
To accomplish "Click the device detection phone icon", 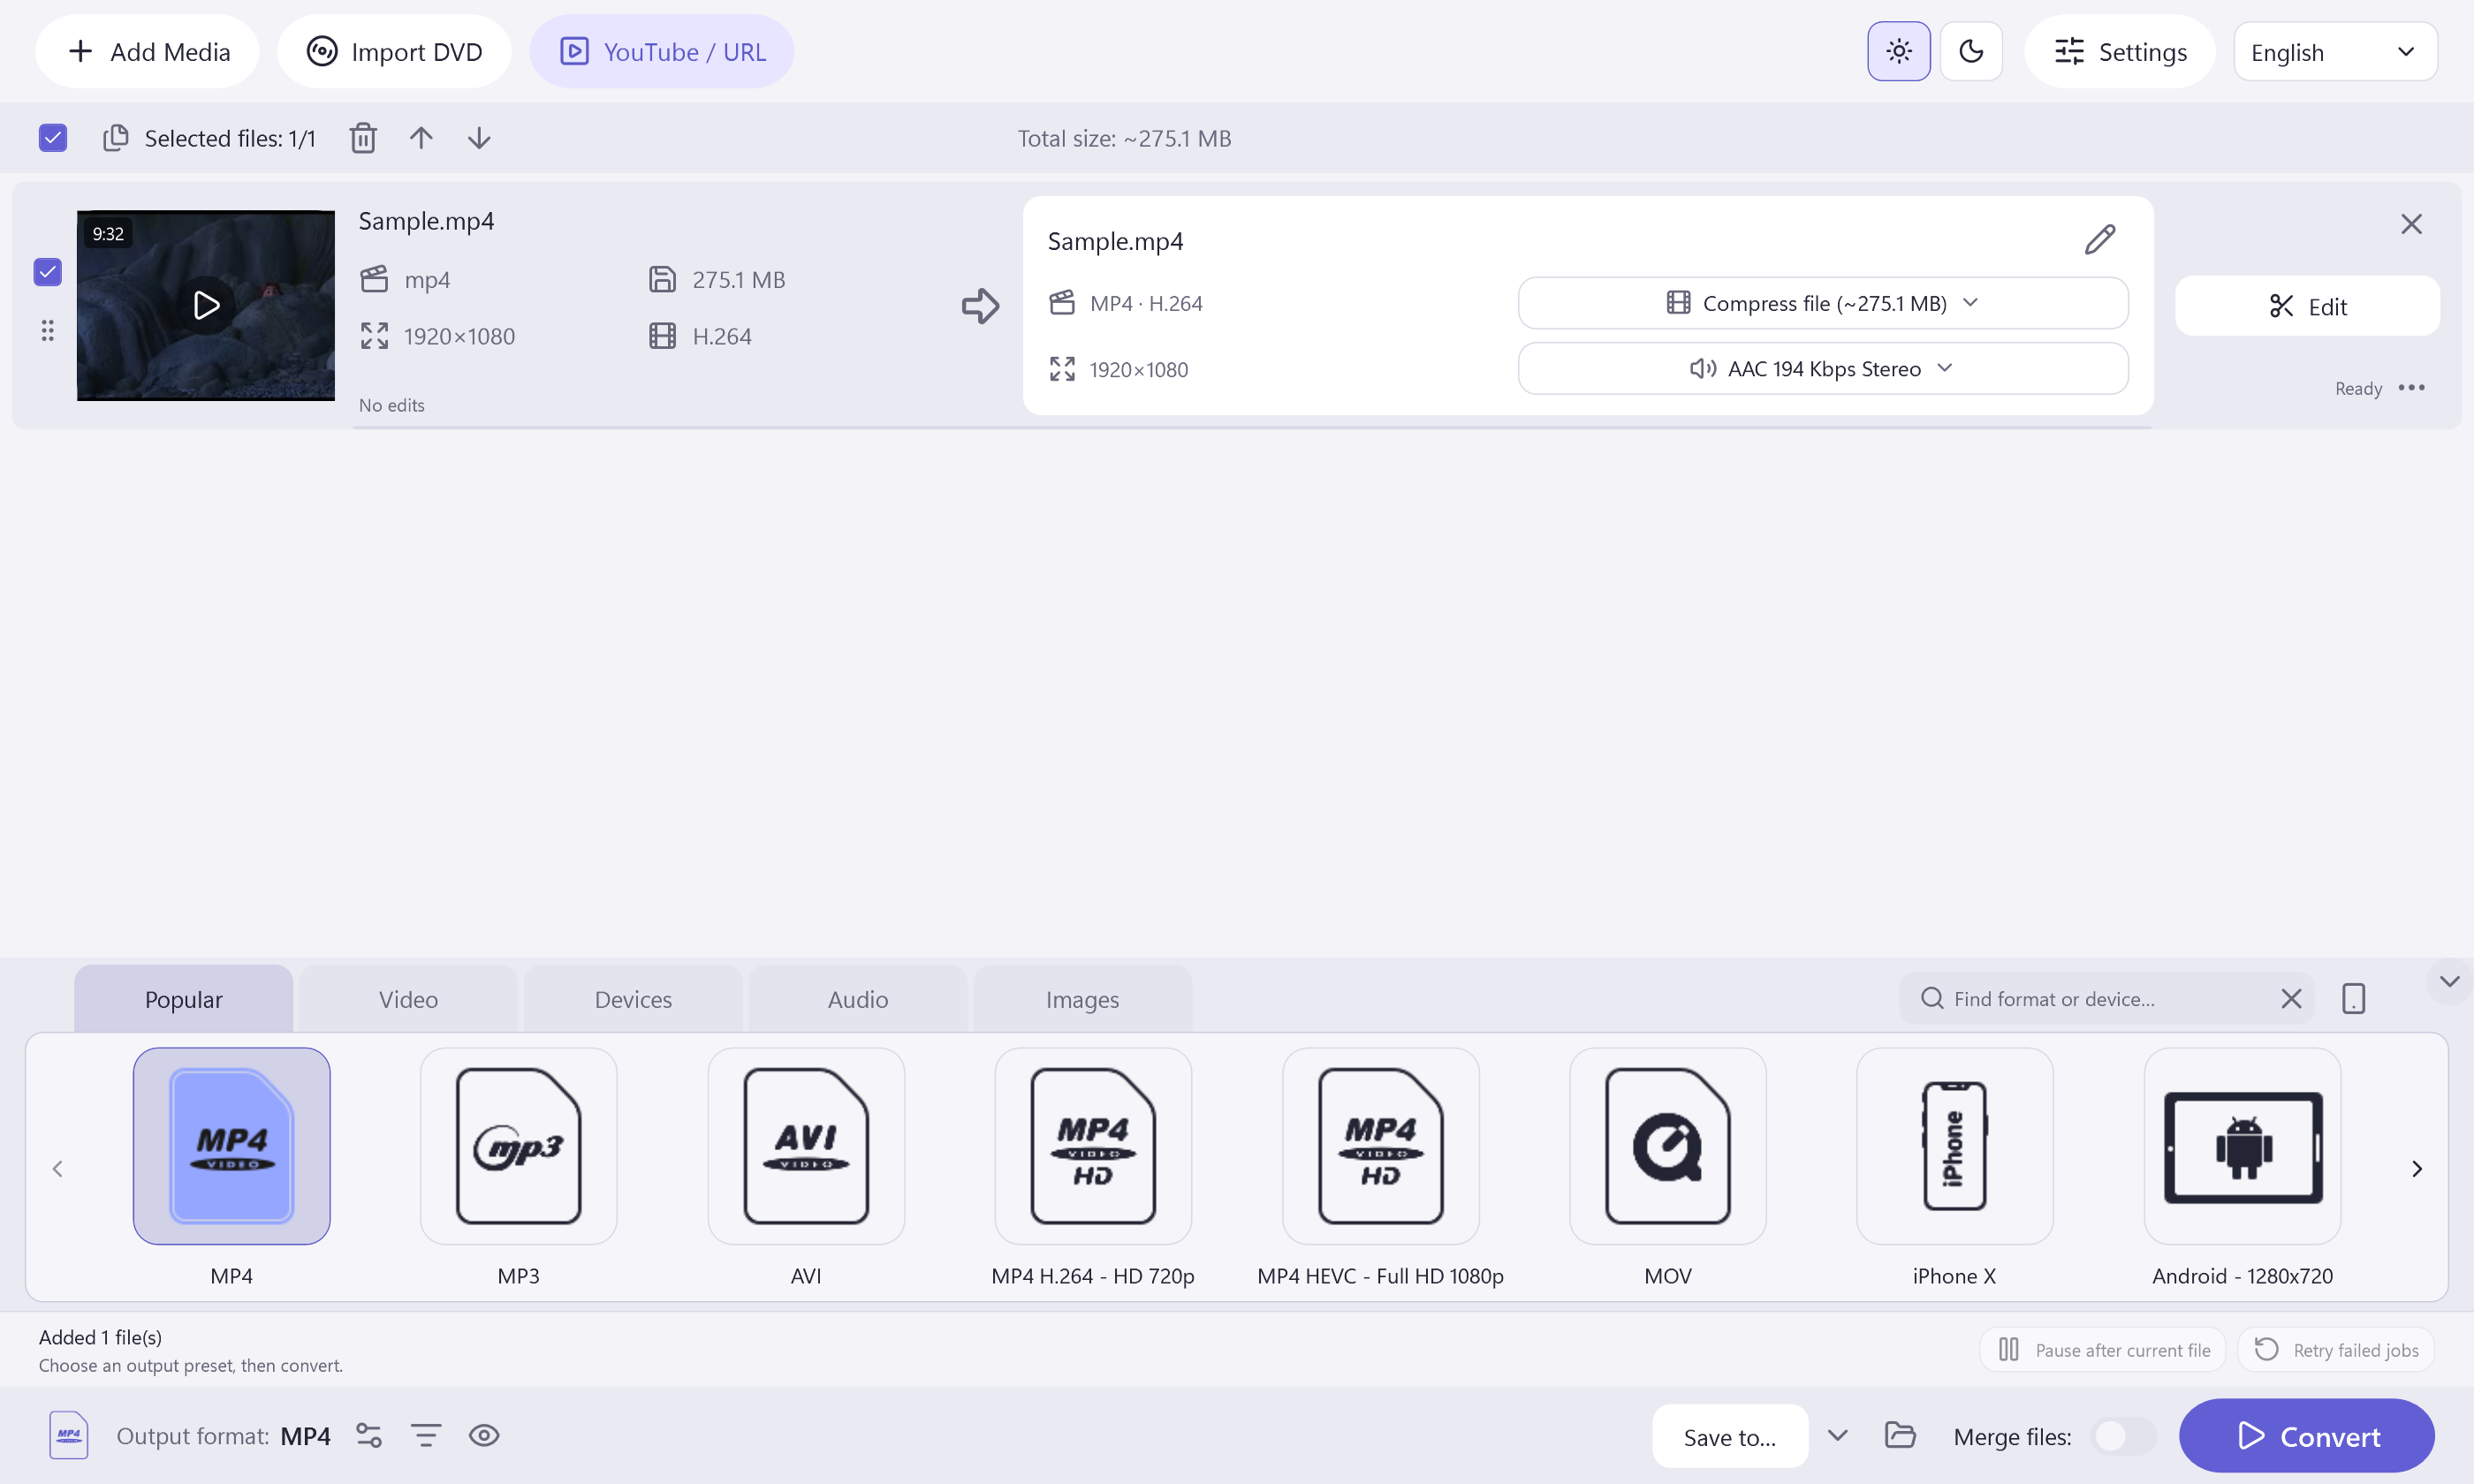I will [2353, 998].
